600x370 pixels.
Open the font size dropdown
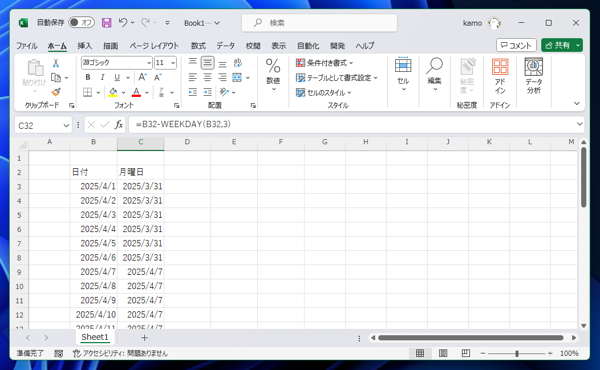[x=173, y=63]
